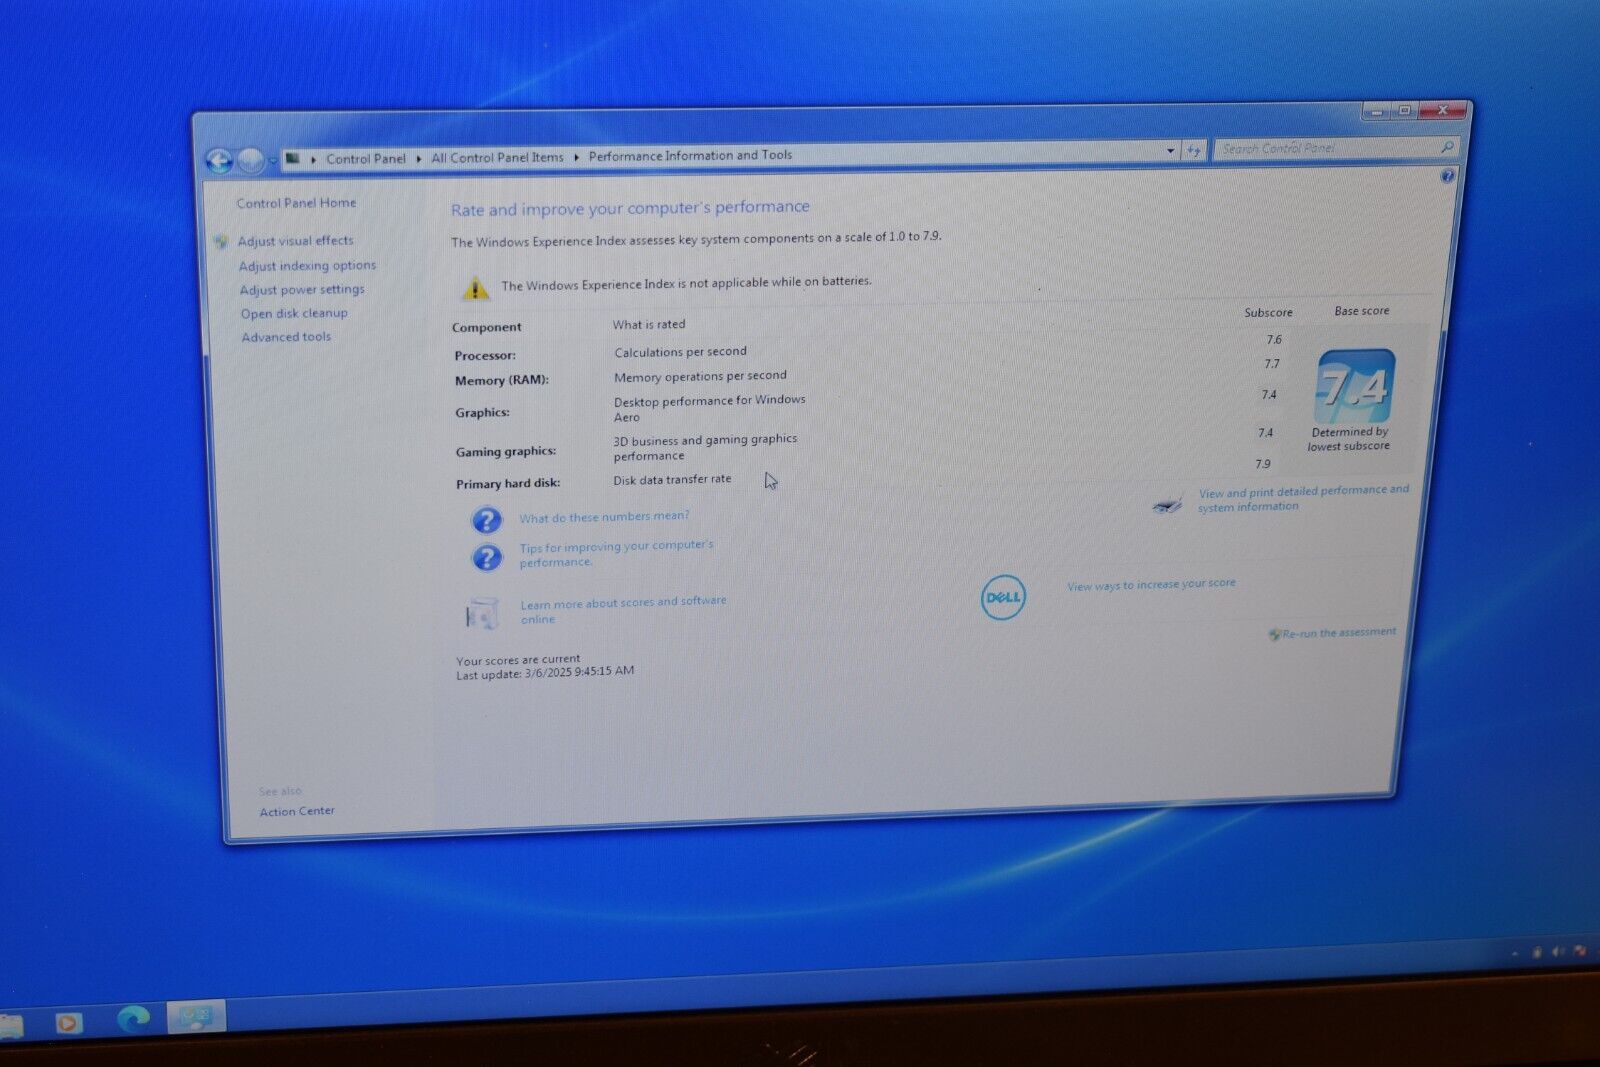Click the address bar folder icon

[292, 158]
